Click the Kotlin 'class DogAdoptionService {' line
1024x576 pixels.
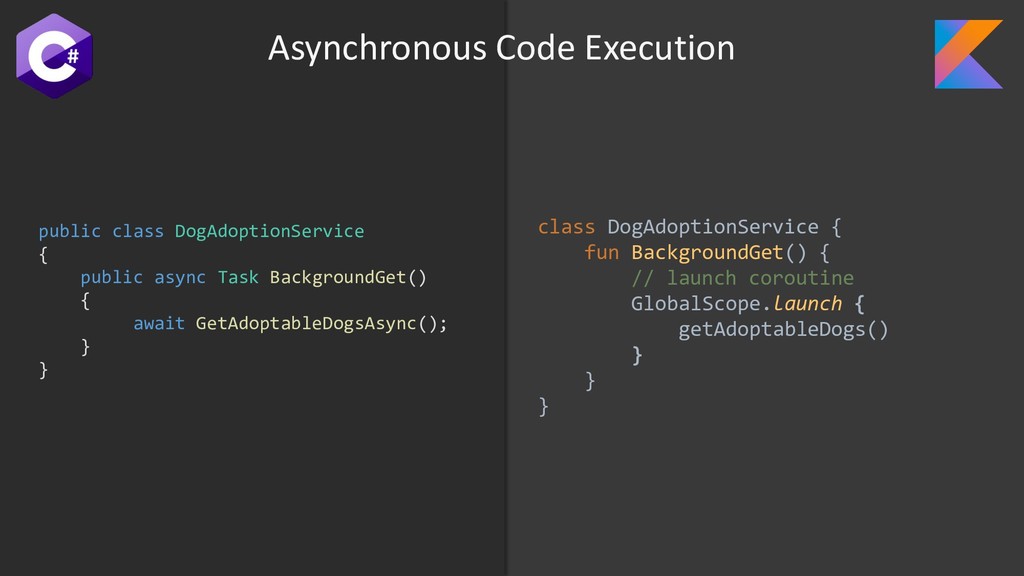click(690, 227)
